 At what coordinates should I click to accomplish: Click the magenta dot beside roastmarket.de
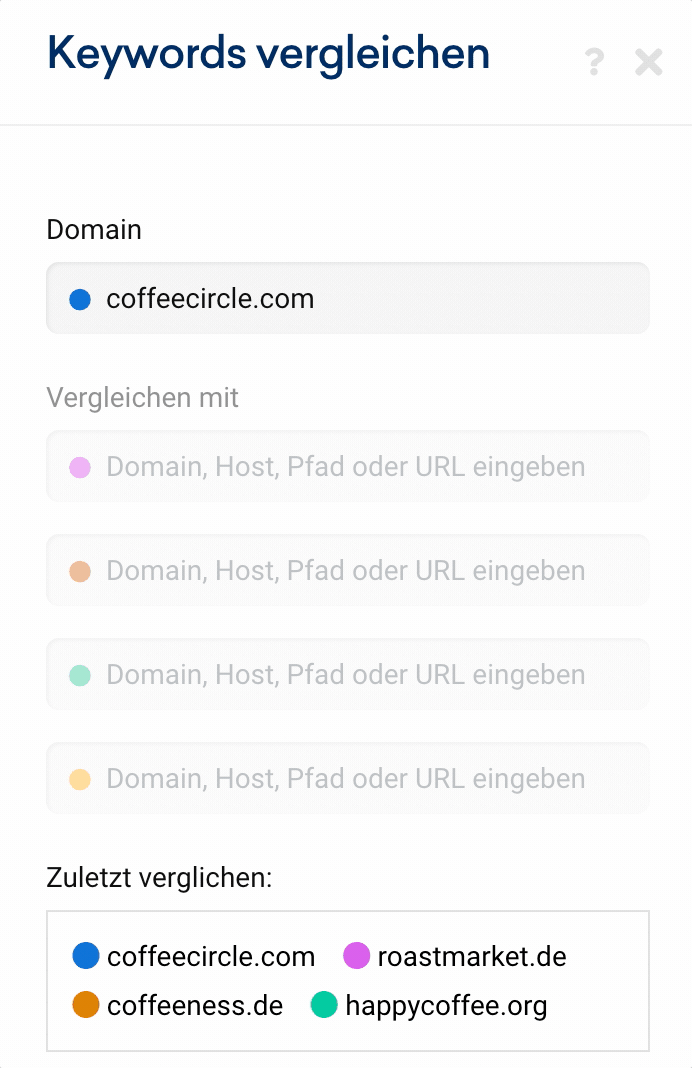point(357,956)
